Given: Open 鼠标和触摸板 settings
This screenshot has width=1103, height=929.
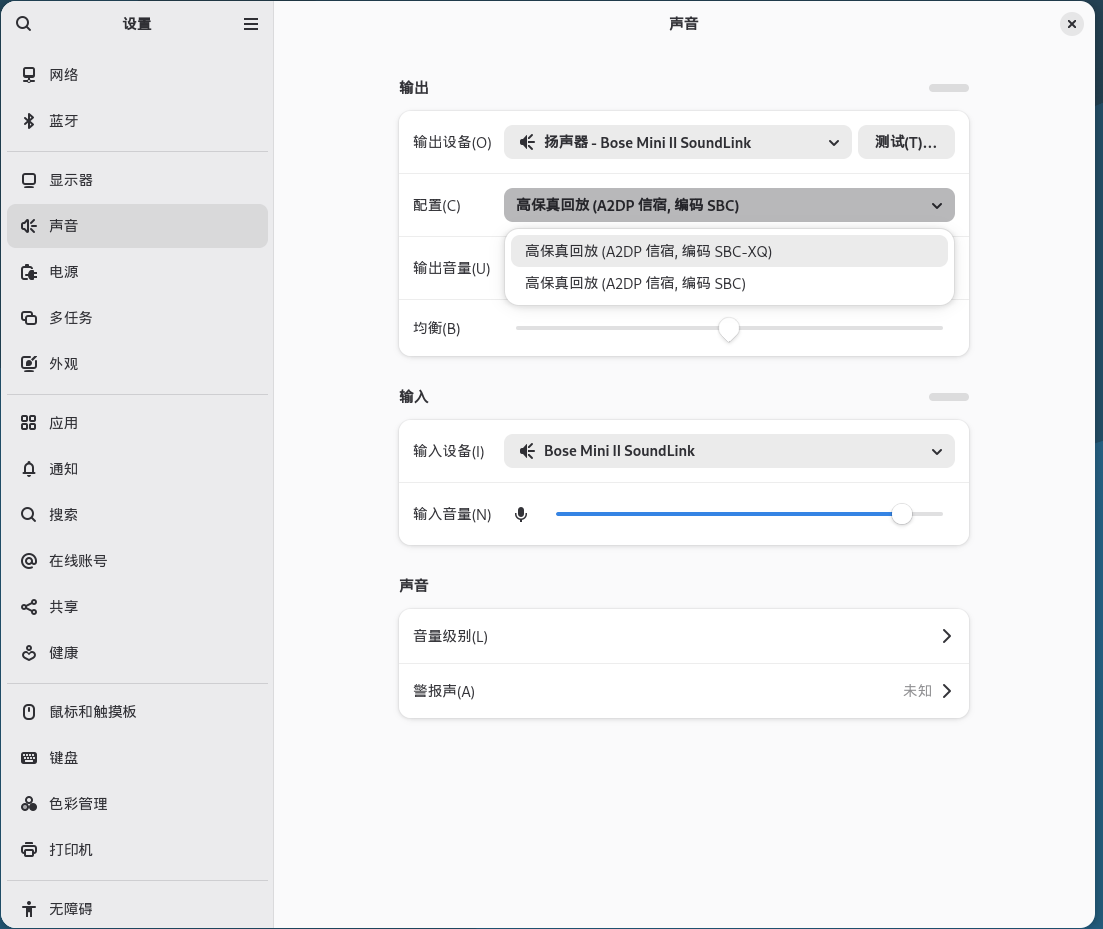Looking at the screenshot, I should click(x=137, y=712).
